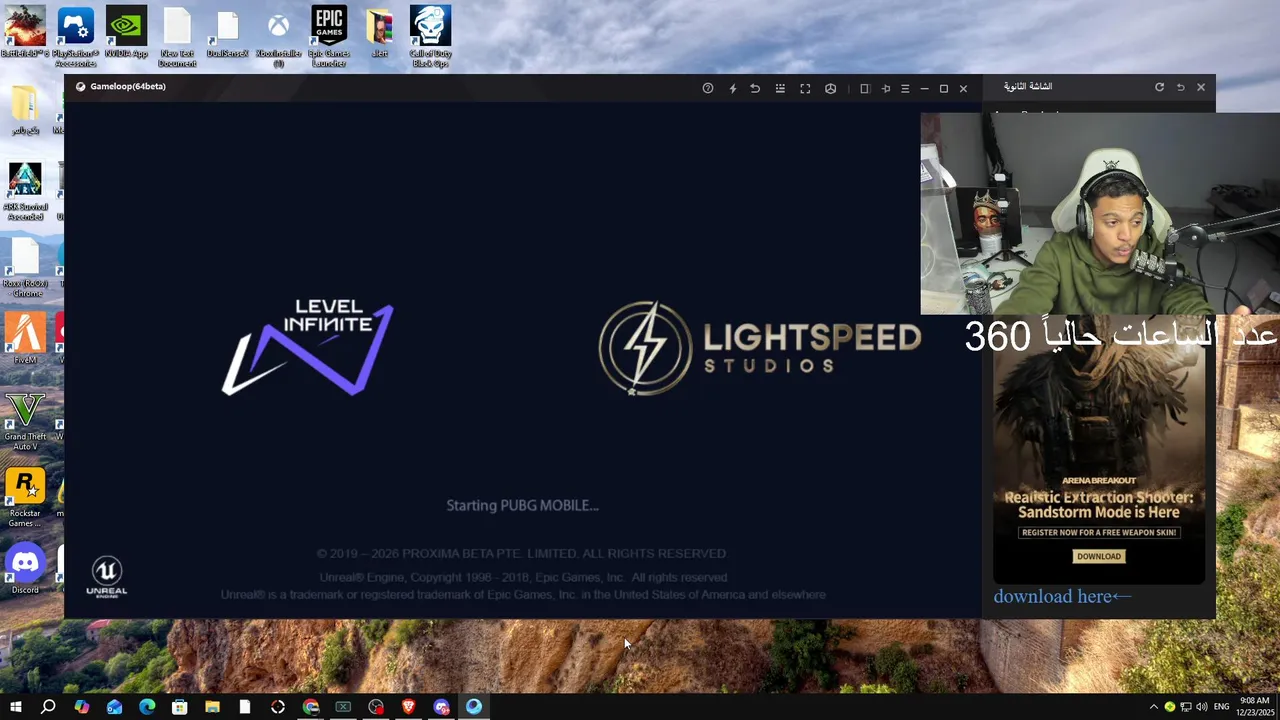Screen dimensions: 1280x720
Task: Open the Gameloop help question-mark icon
Action: [x=708, y=88]
